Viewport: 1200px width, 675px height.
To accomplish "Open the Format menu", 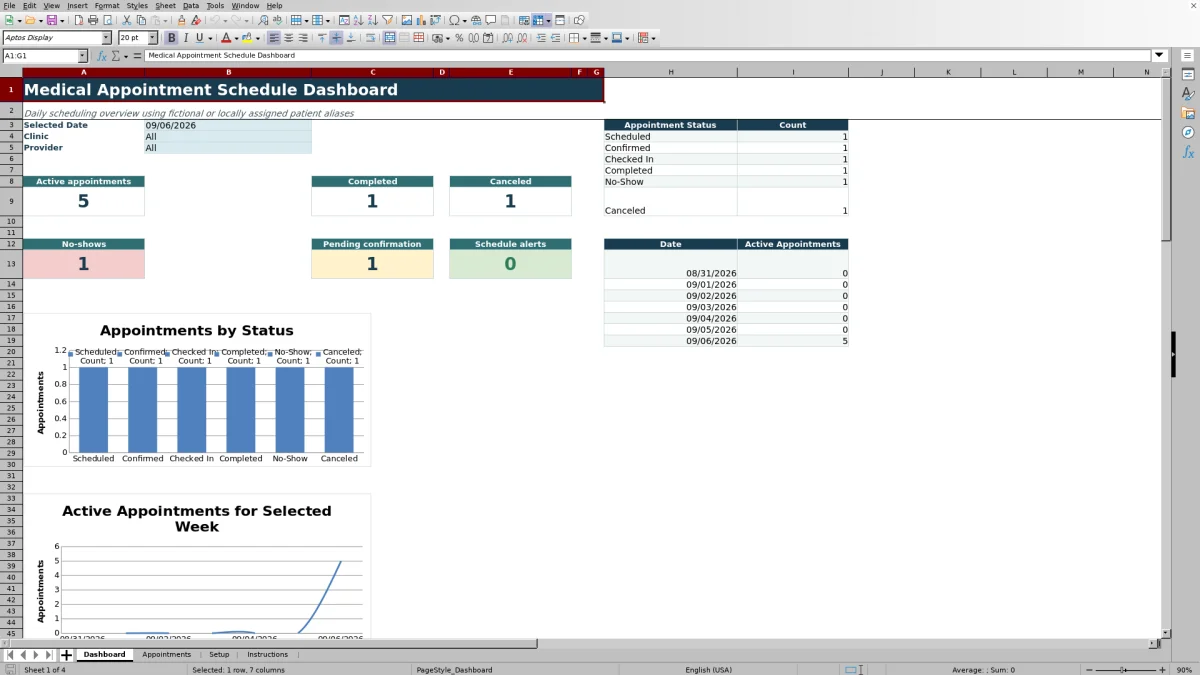I will pyautogui.click(x=107, y=5).
